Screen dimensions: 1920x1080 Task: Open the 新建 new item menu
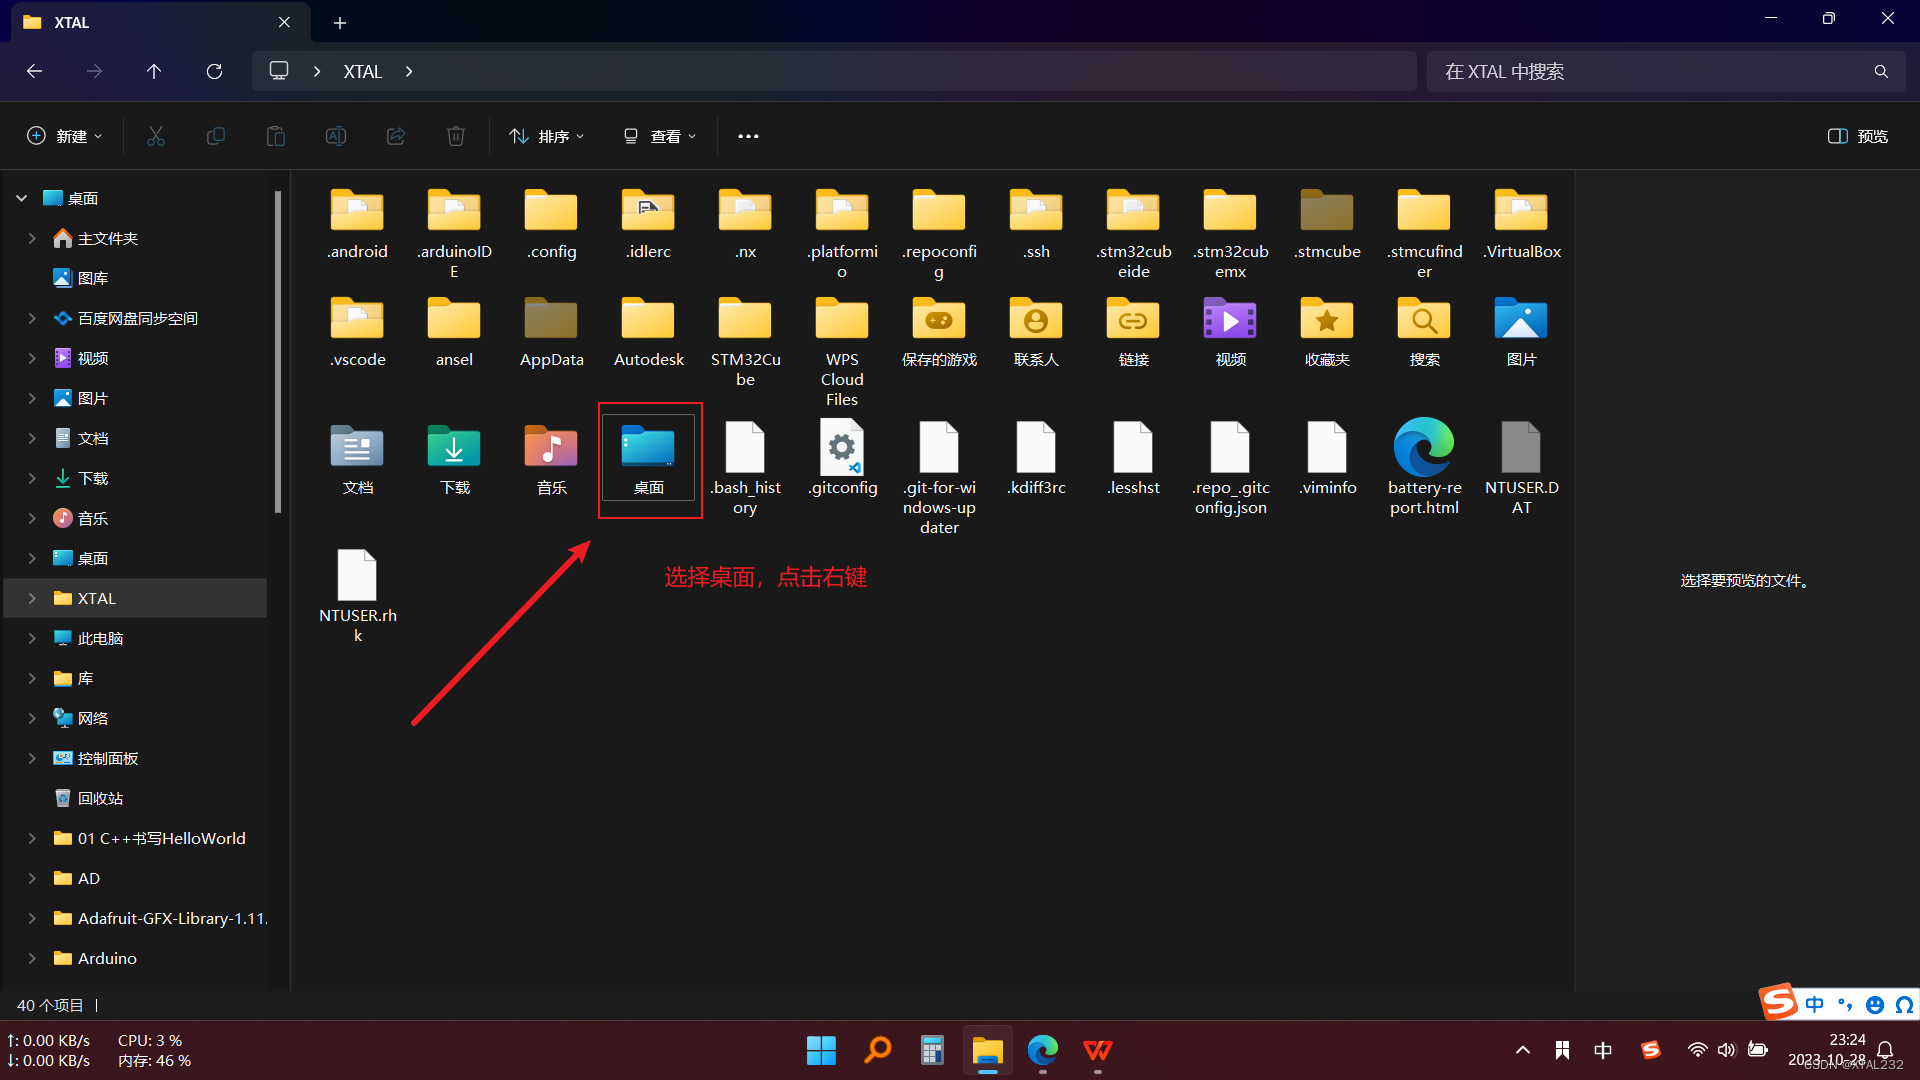(65, 136)
